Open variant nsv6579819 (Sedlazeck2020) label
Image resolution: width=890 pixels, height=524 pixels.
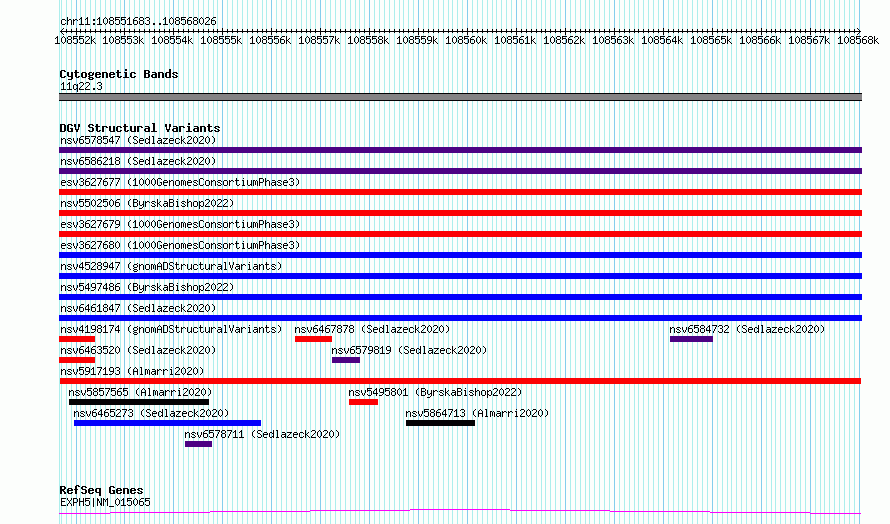click(x=409, y=350)
